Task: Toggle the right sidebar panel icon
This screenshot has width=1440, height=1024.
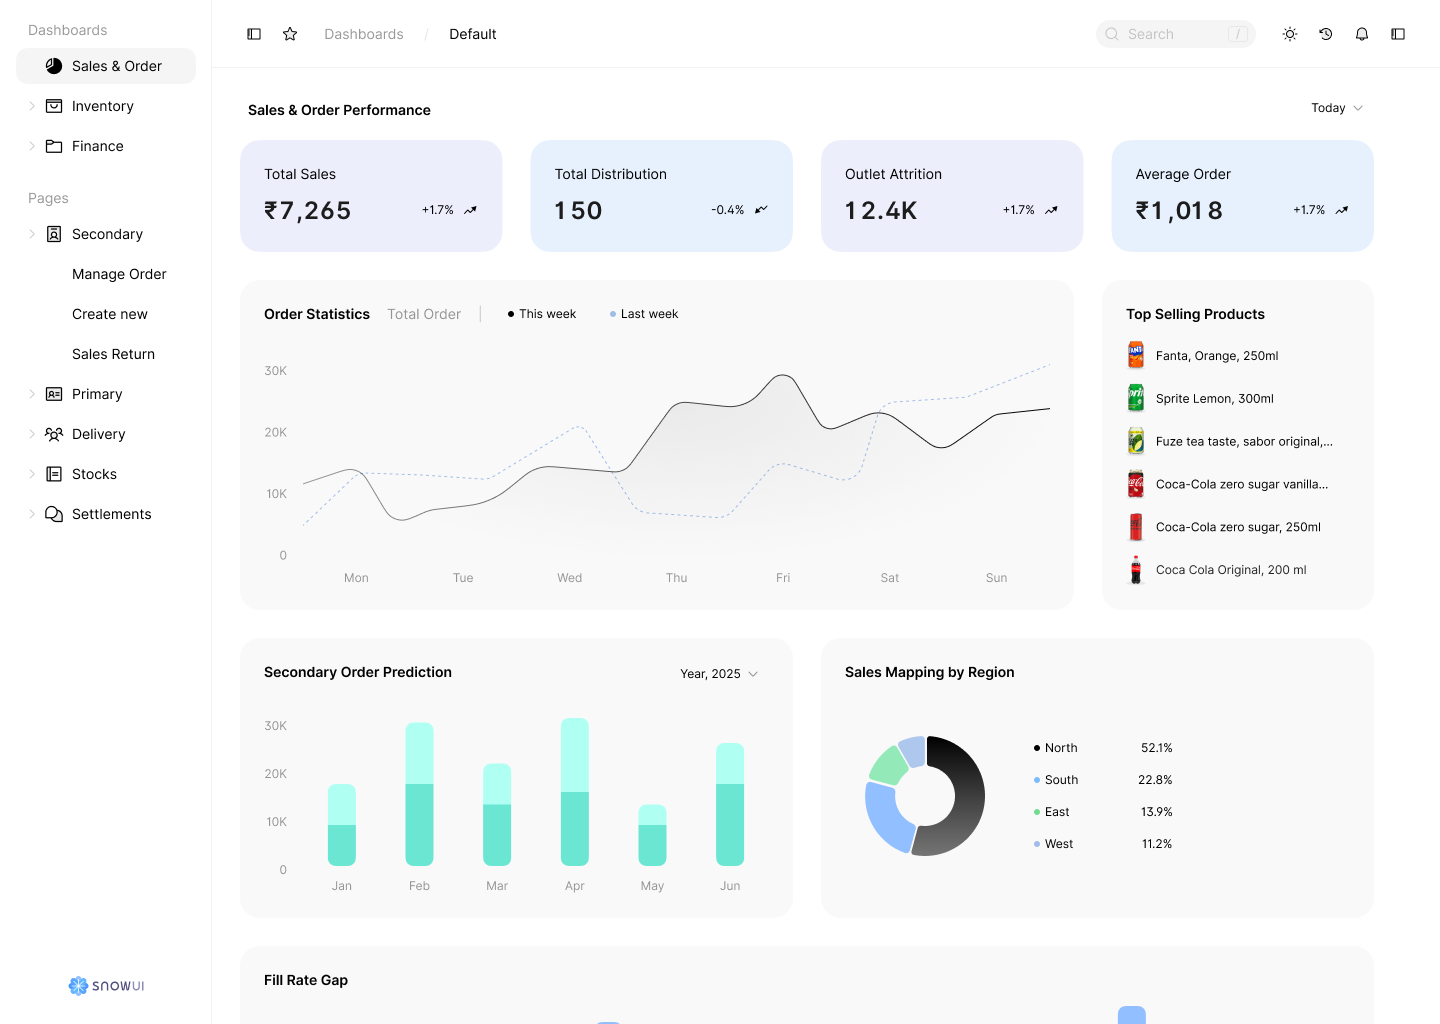Action: coord(1398,34)
